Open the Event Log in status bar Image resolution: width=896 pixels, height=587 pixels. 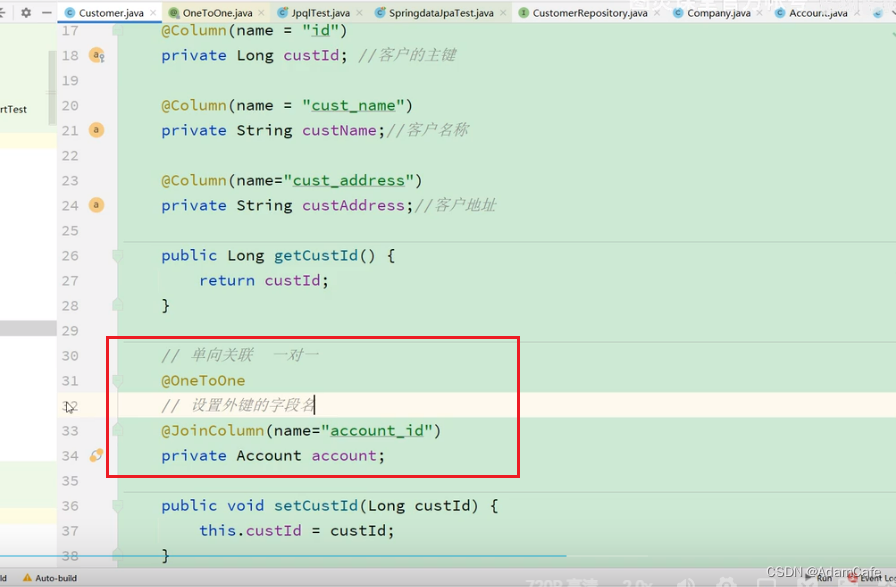click(x=871, y=578)
